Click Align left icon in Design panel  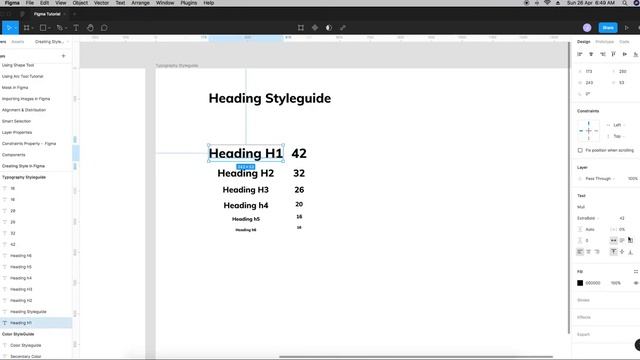pos(580,54)
